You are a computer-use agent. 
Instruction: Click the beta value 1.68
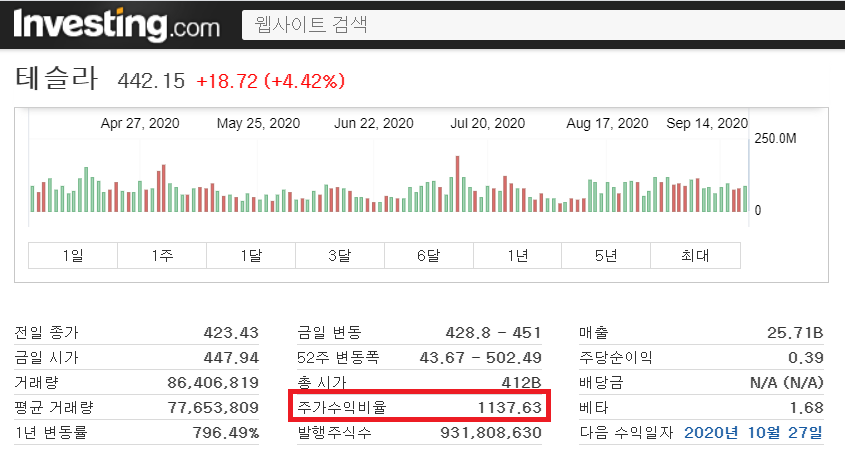[807, 407]
